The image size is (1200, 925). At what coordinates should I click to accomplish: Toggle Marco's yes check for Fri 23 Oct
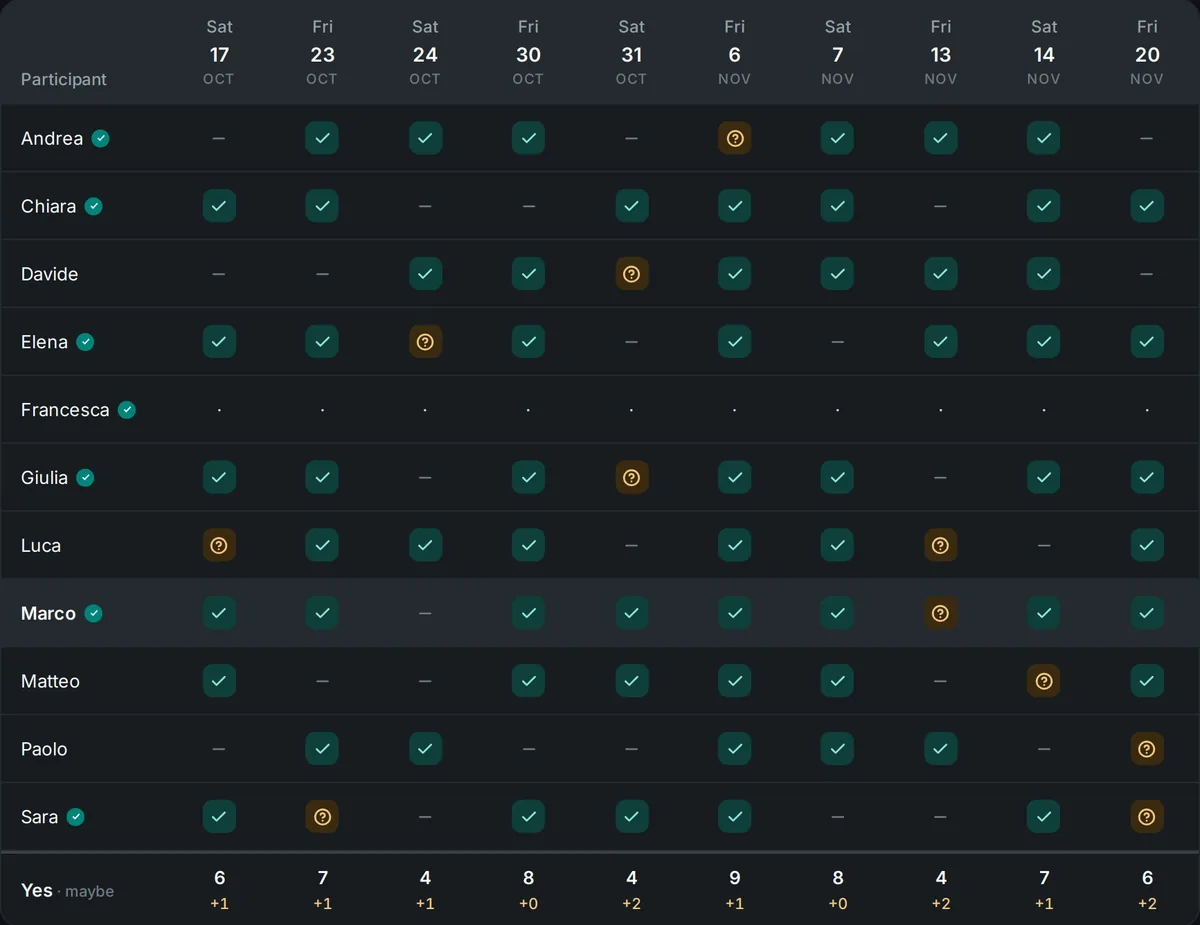tap(322, 613)
